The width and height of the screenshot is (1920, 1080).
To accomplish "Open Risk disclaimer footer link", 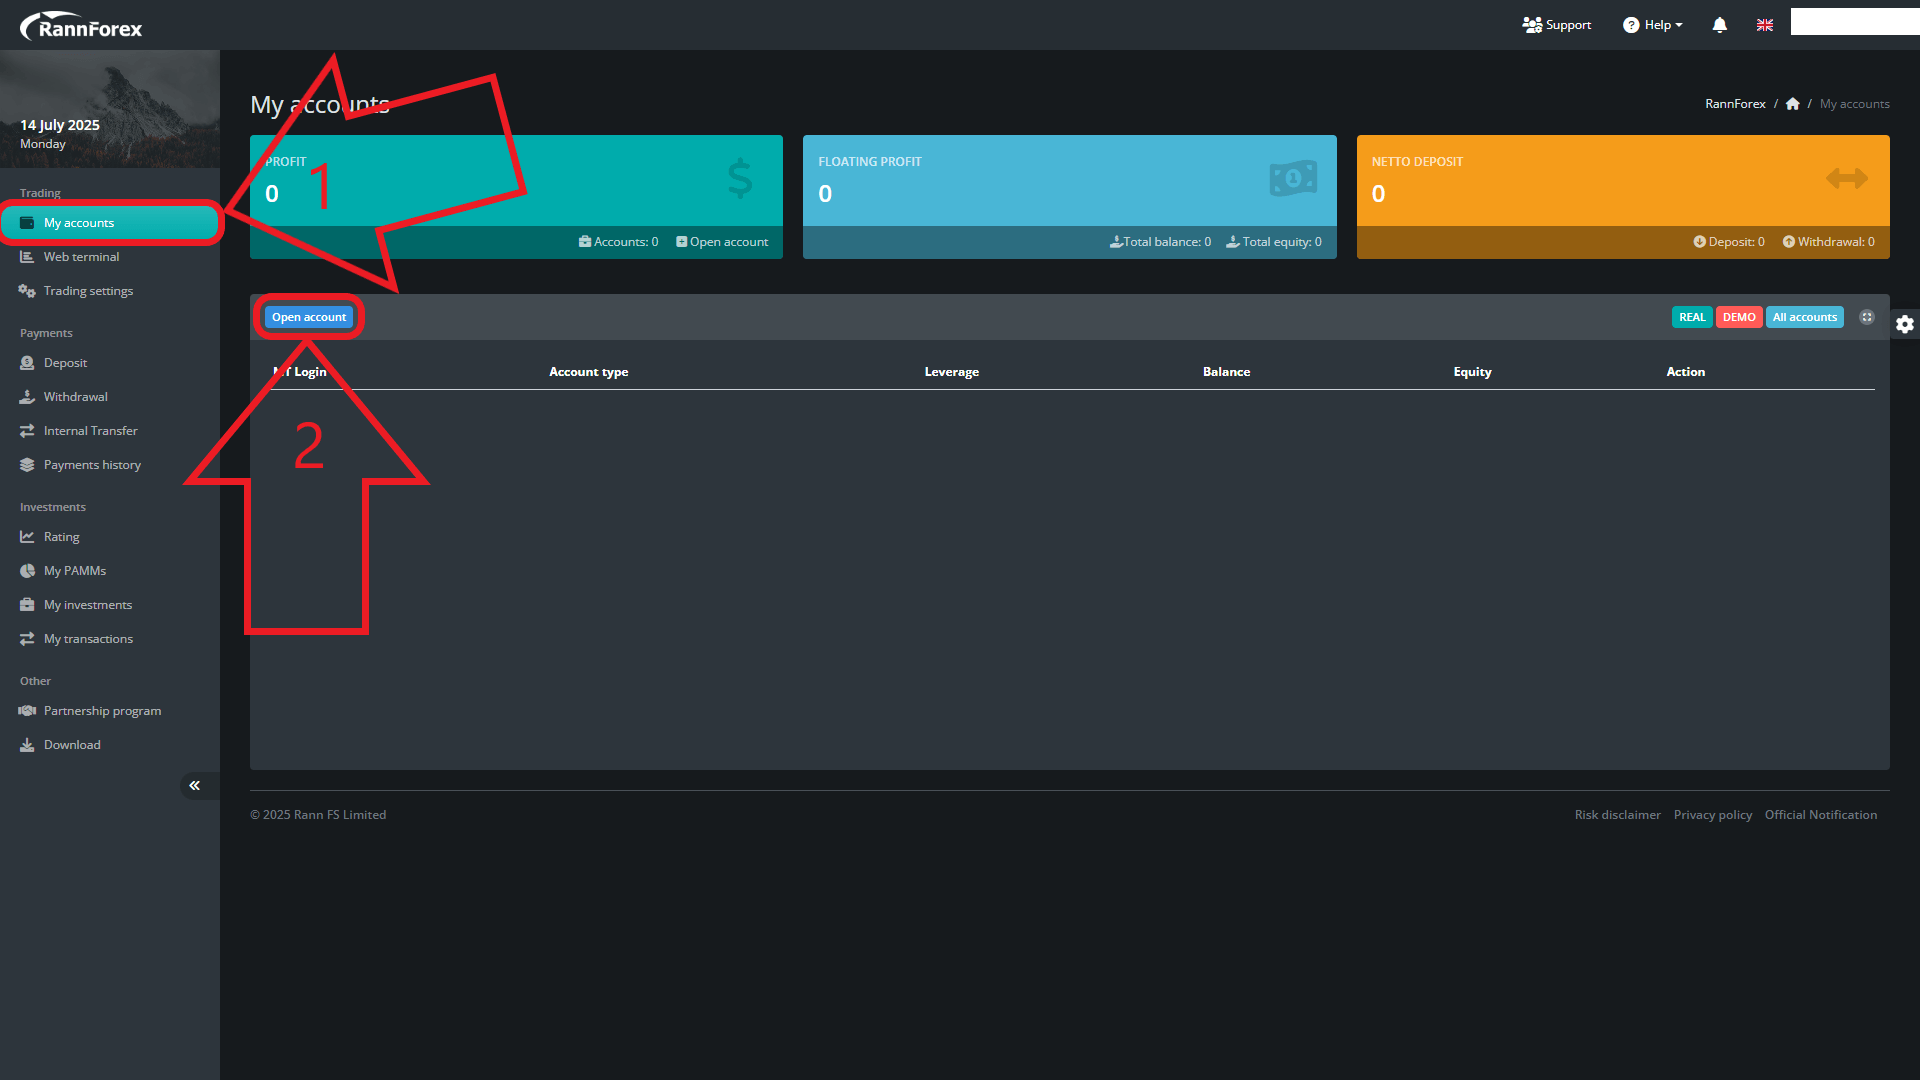I will tap(1617, 815).
